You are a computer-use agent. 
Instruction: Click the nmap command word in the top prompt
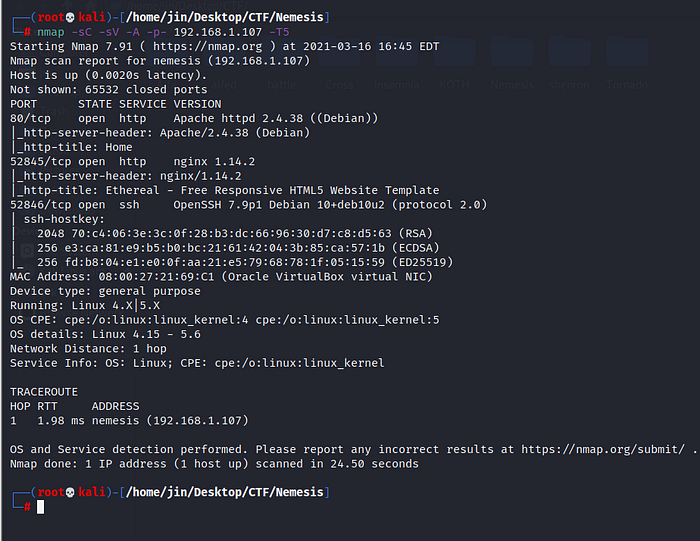point(49,33)
